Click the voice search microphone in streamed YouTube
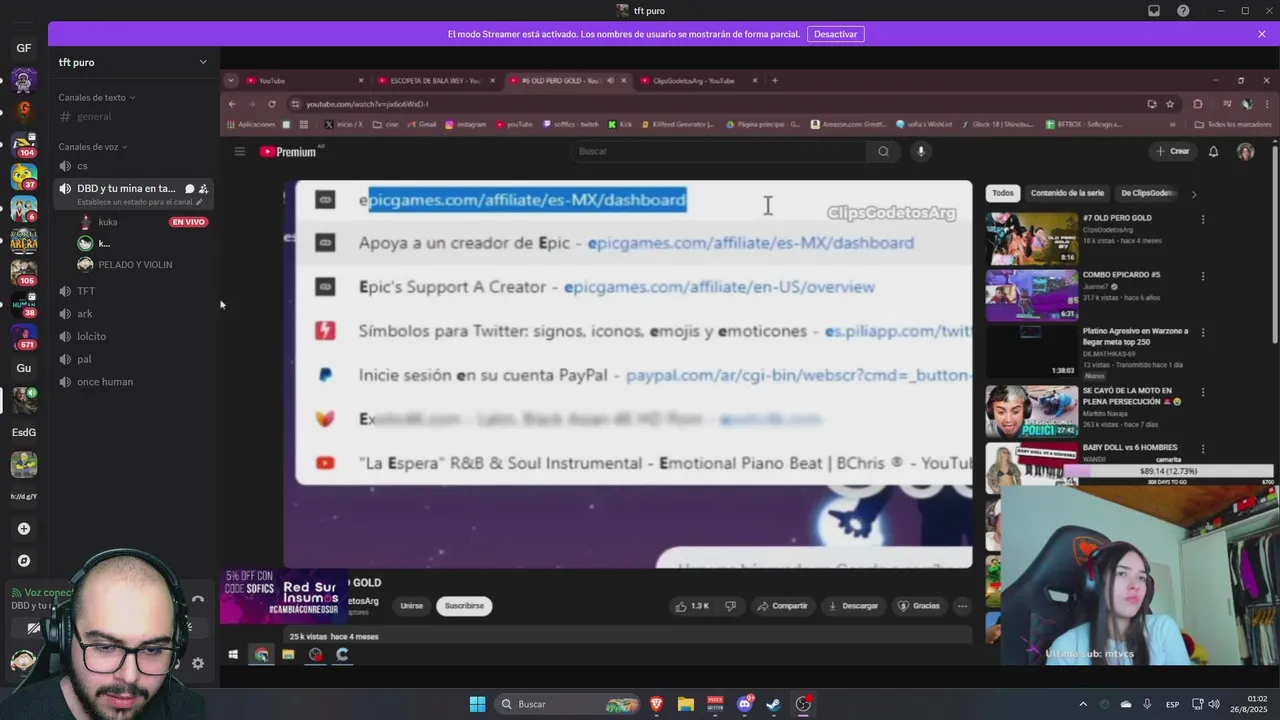 [x=921, y=151]
